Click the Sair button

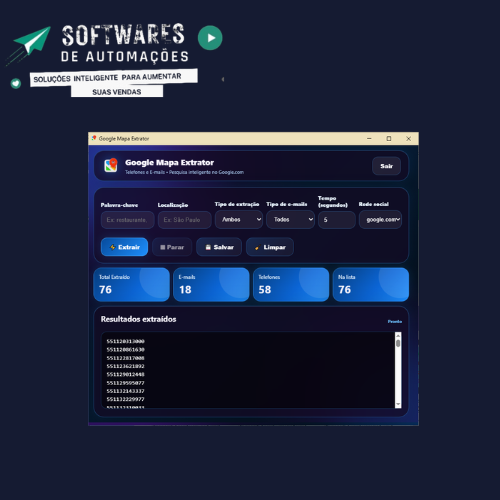(x=386, y=166)
